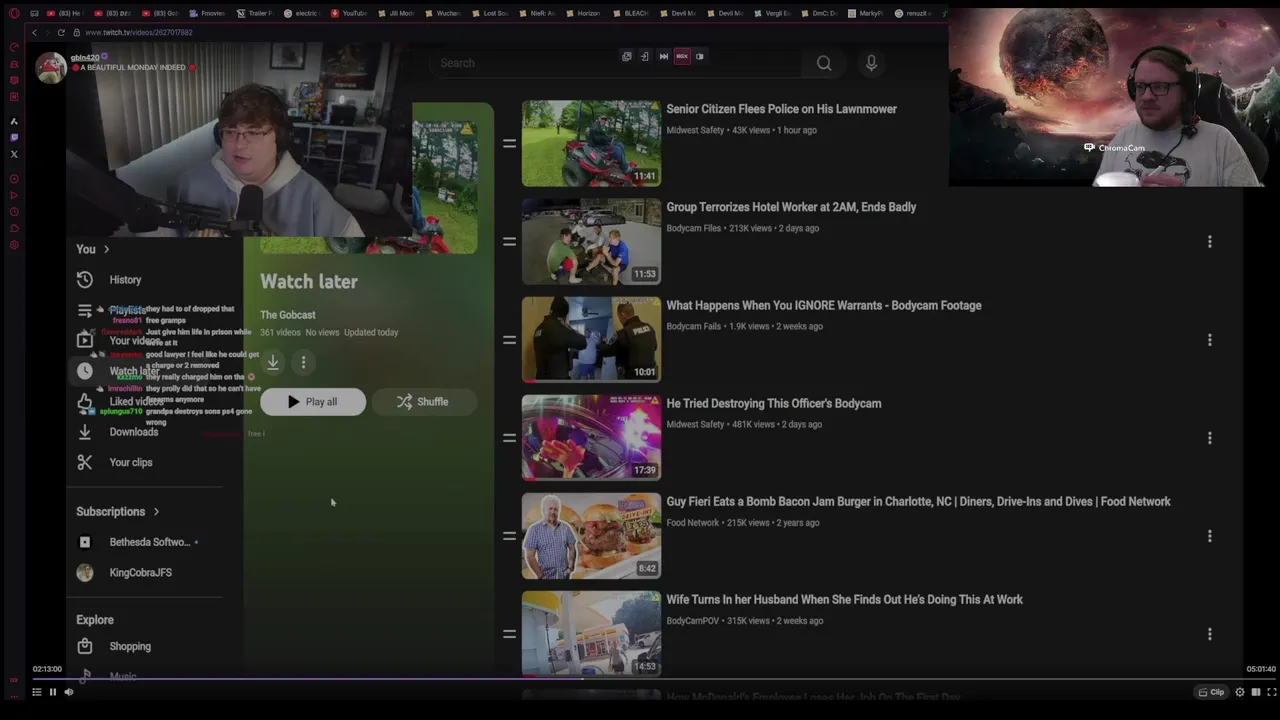Switch to the Trailer Park browser tab

coord(255,13)
